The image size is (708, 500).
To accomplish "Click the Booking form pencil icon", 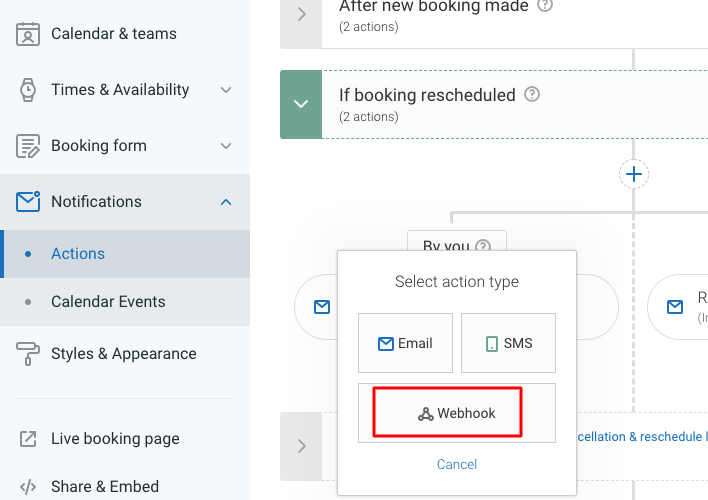I will [x=28, y=146].
